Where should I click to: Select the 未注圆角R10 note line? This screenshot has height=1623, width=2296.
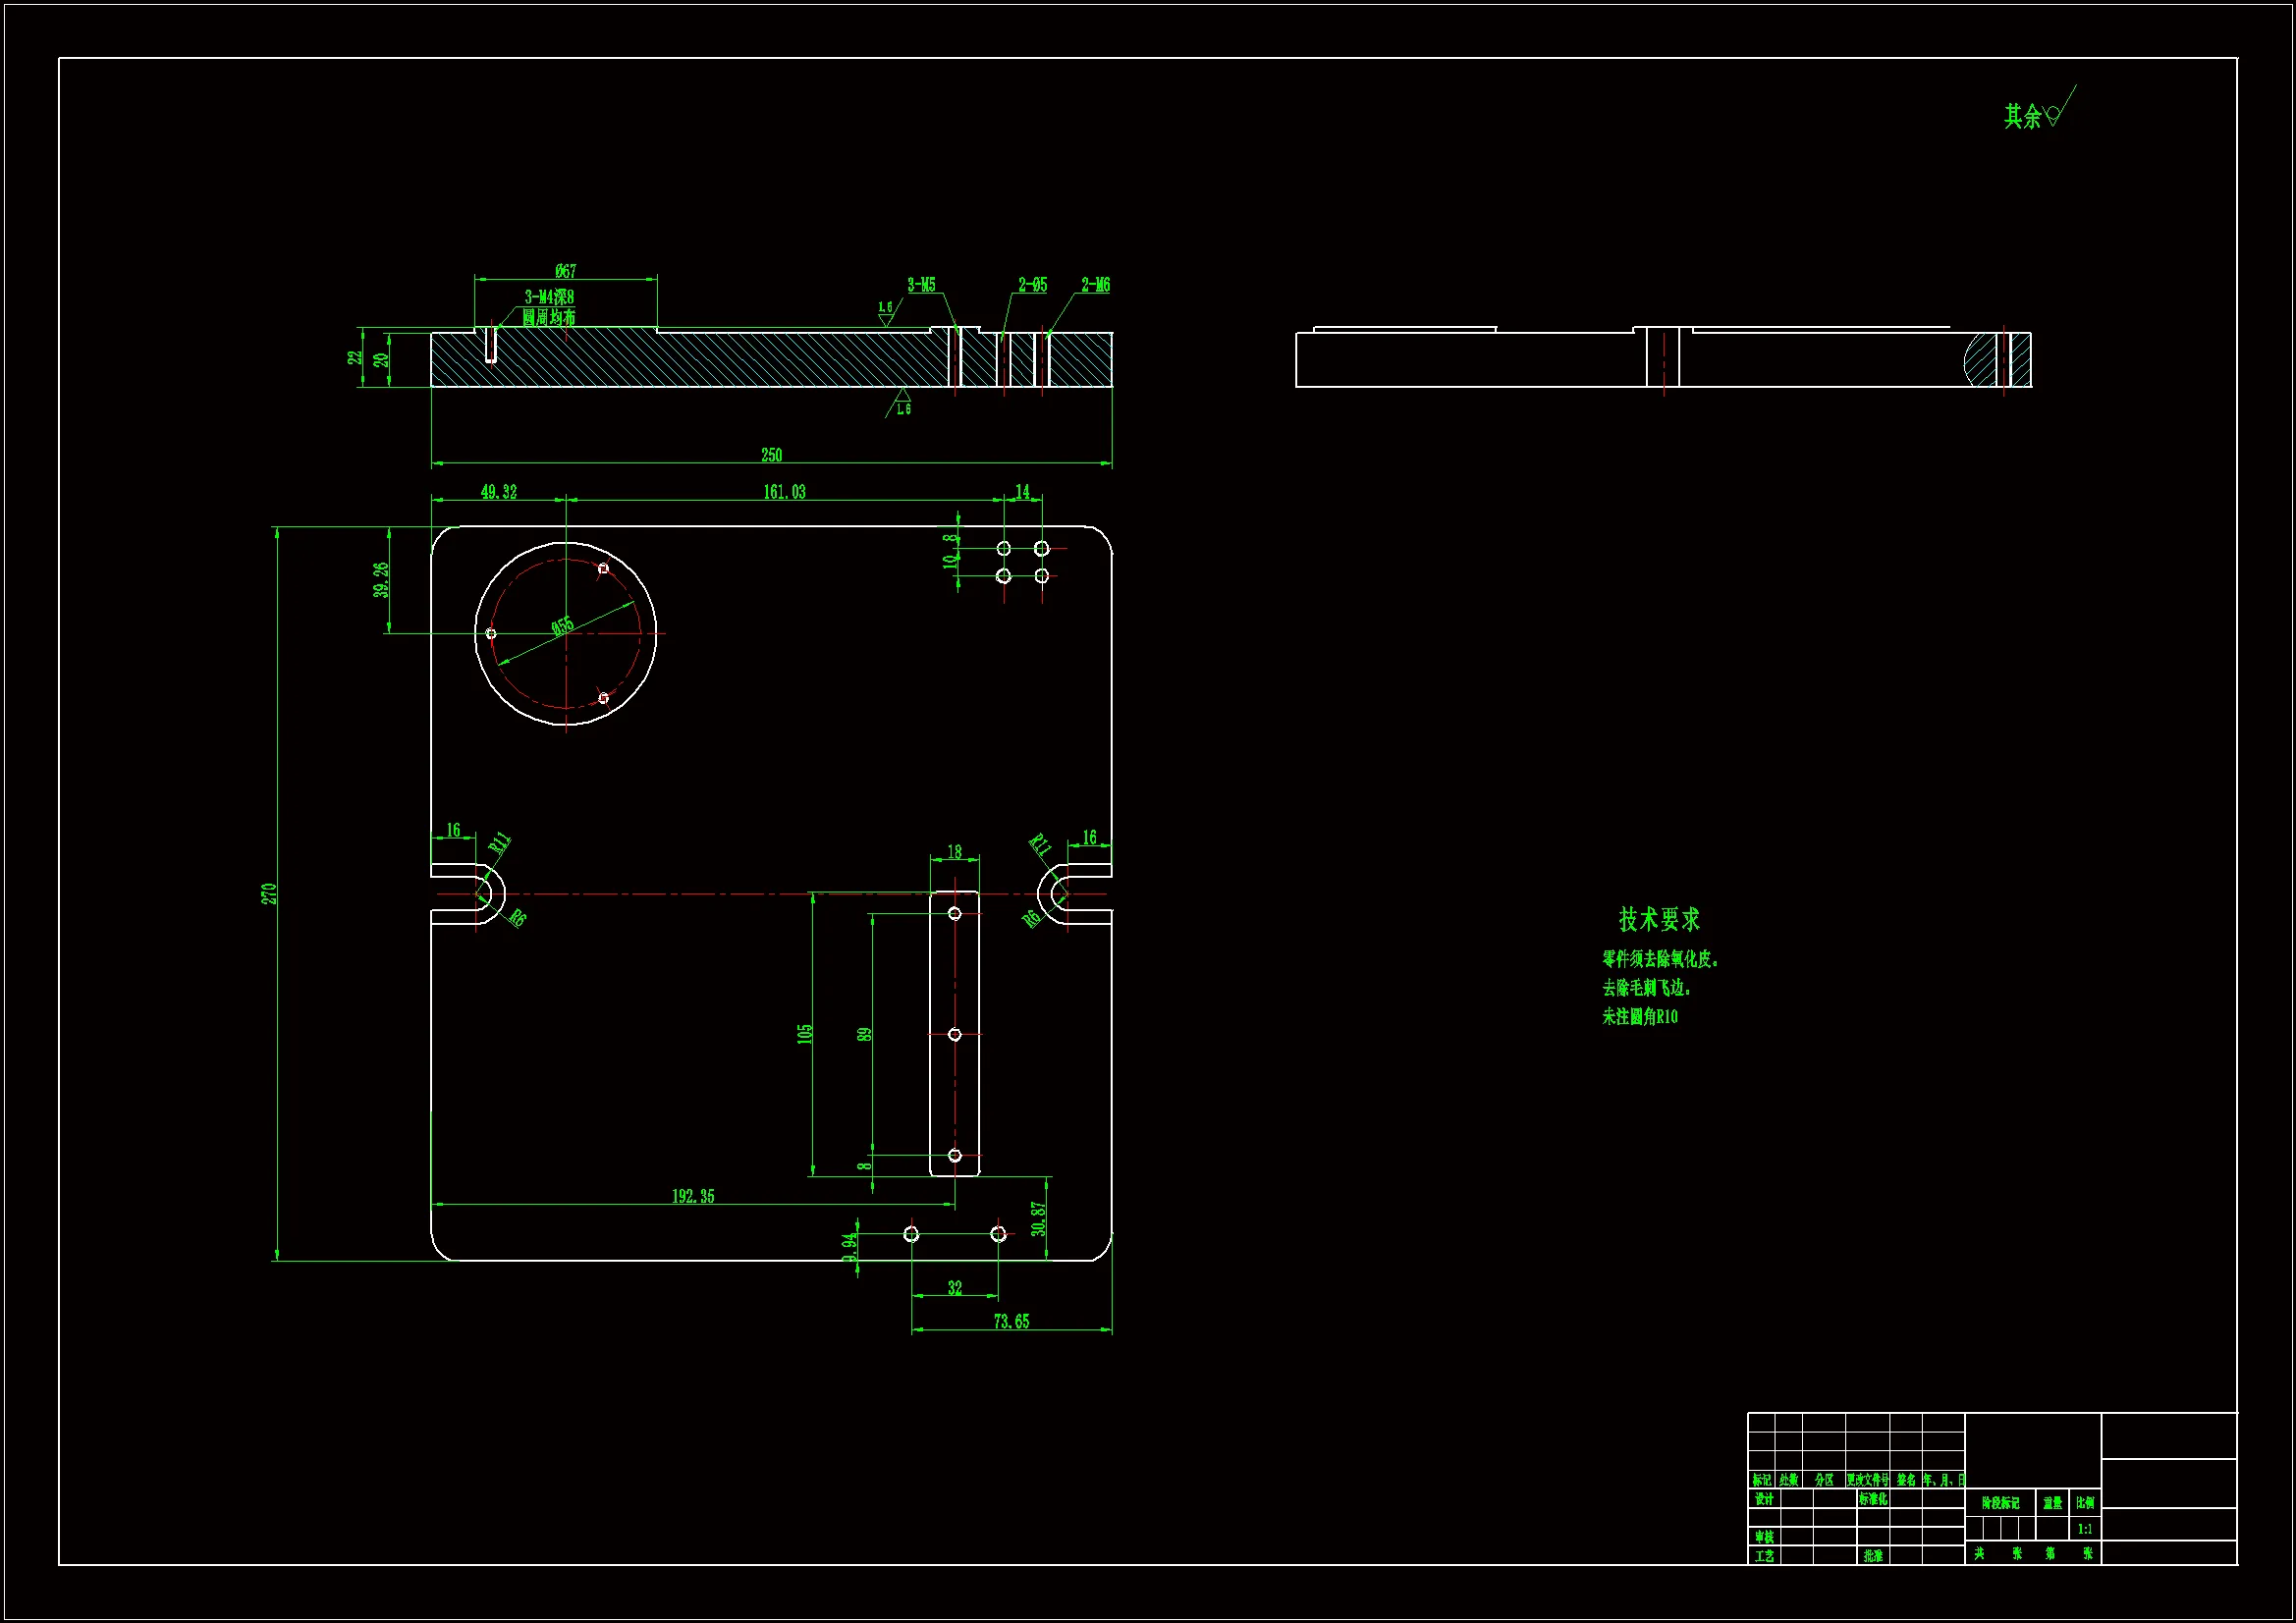pos(1640,1017)
